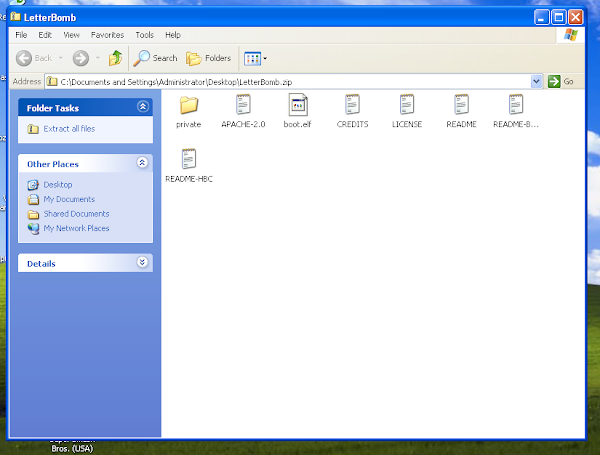Open Shared Documents link
Screen dimensions: 600x455
pos(76,214)
